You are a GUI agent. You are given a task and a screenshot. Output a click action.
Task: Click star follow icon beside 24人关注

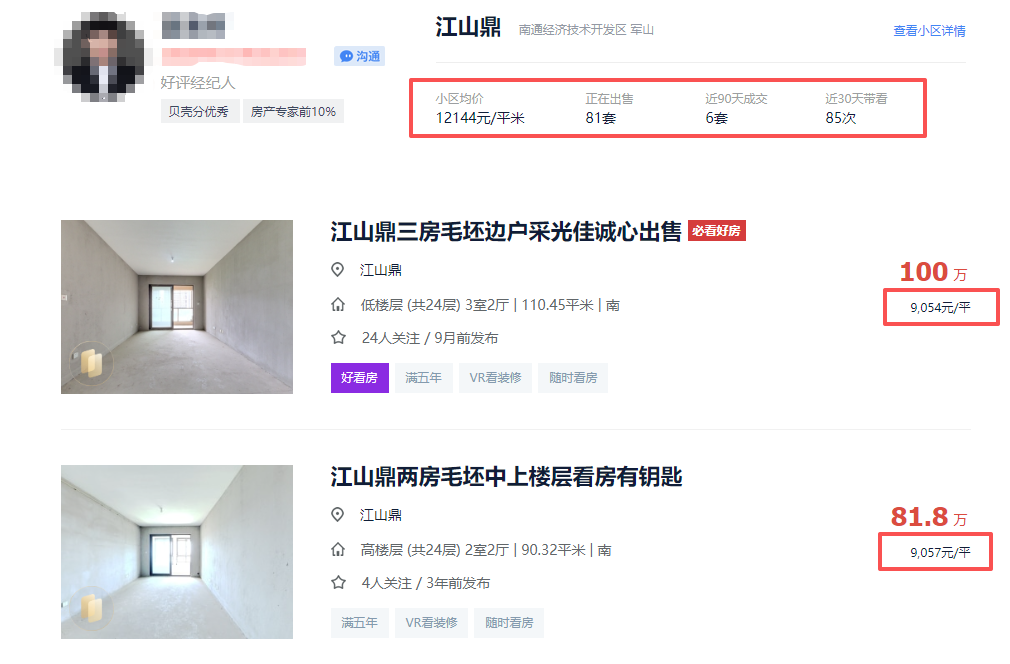(338, 338)
